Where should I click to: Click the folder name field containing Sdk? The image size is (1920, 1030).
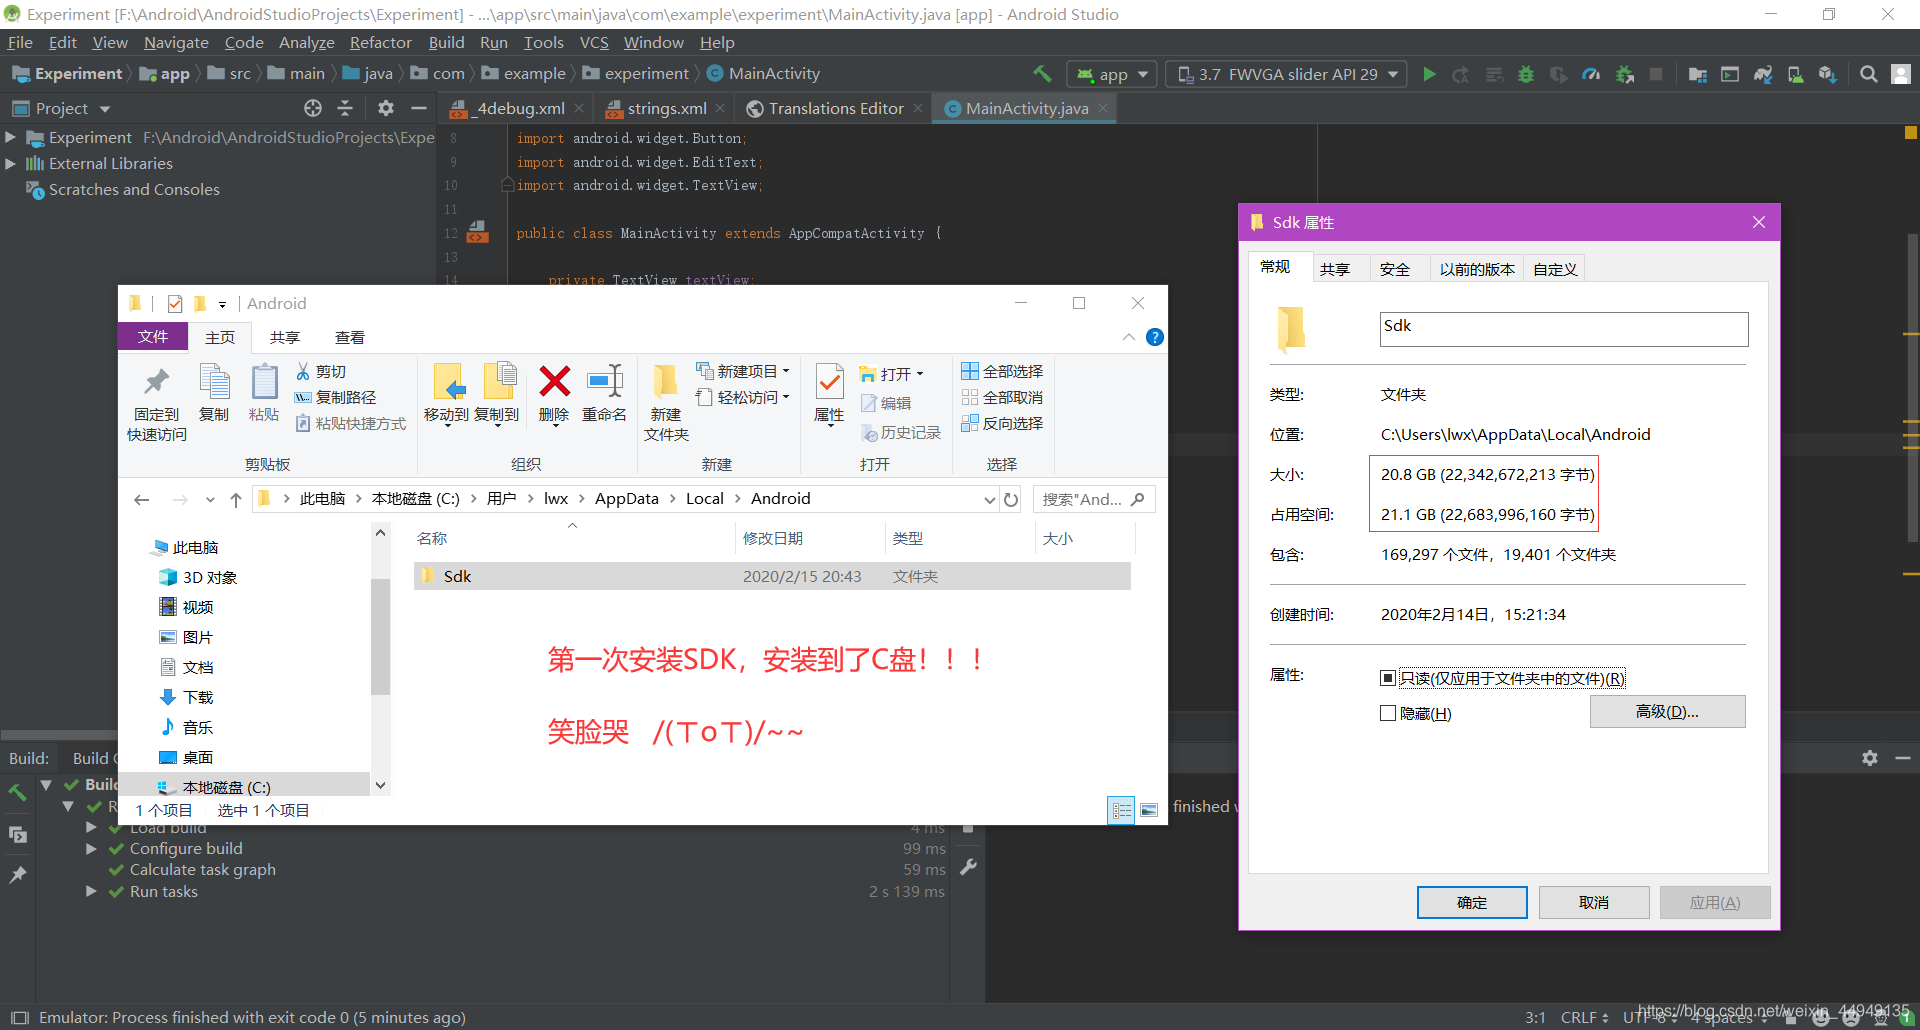1564,329
